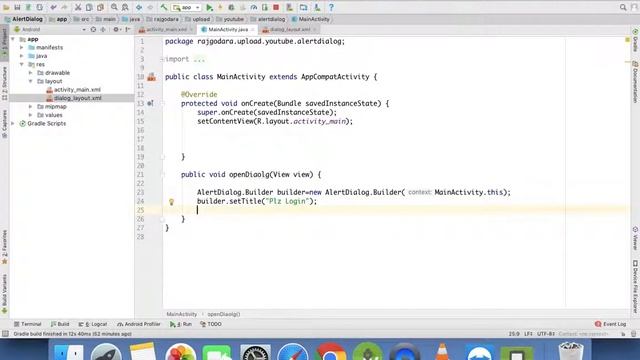Collapse the app module tree node
Viewport: 640px width, 360px height.
13,39
